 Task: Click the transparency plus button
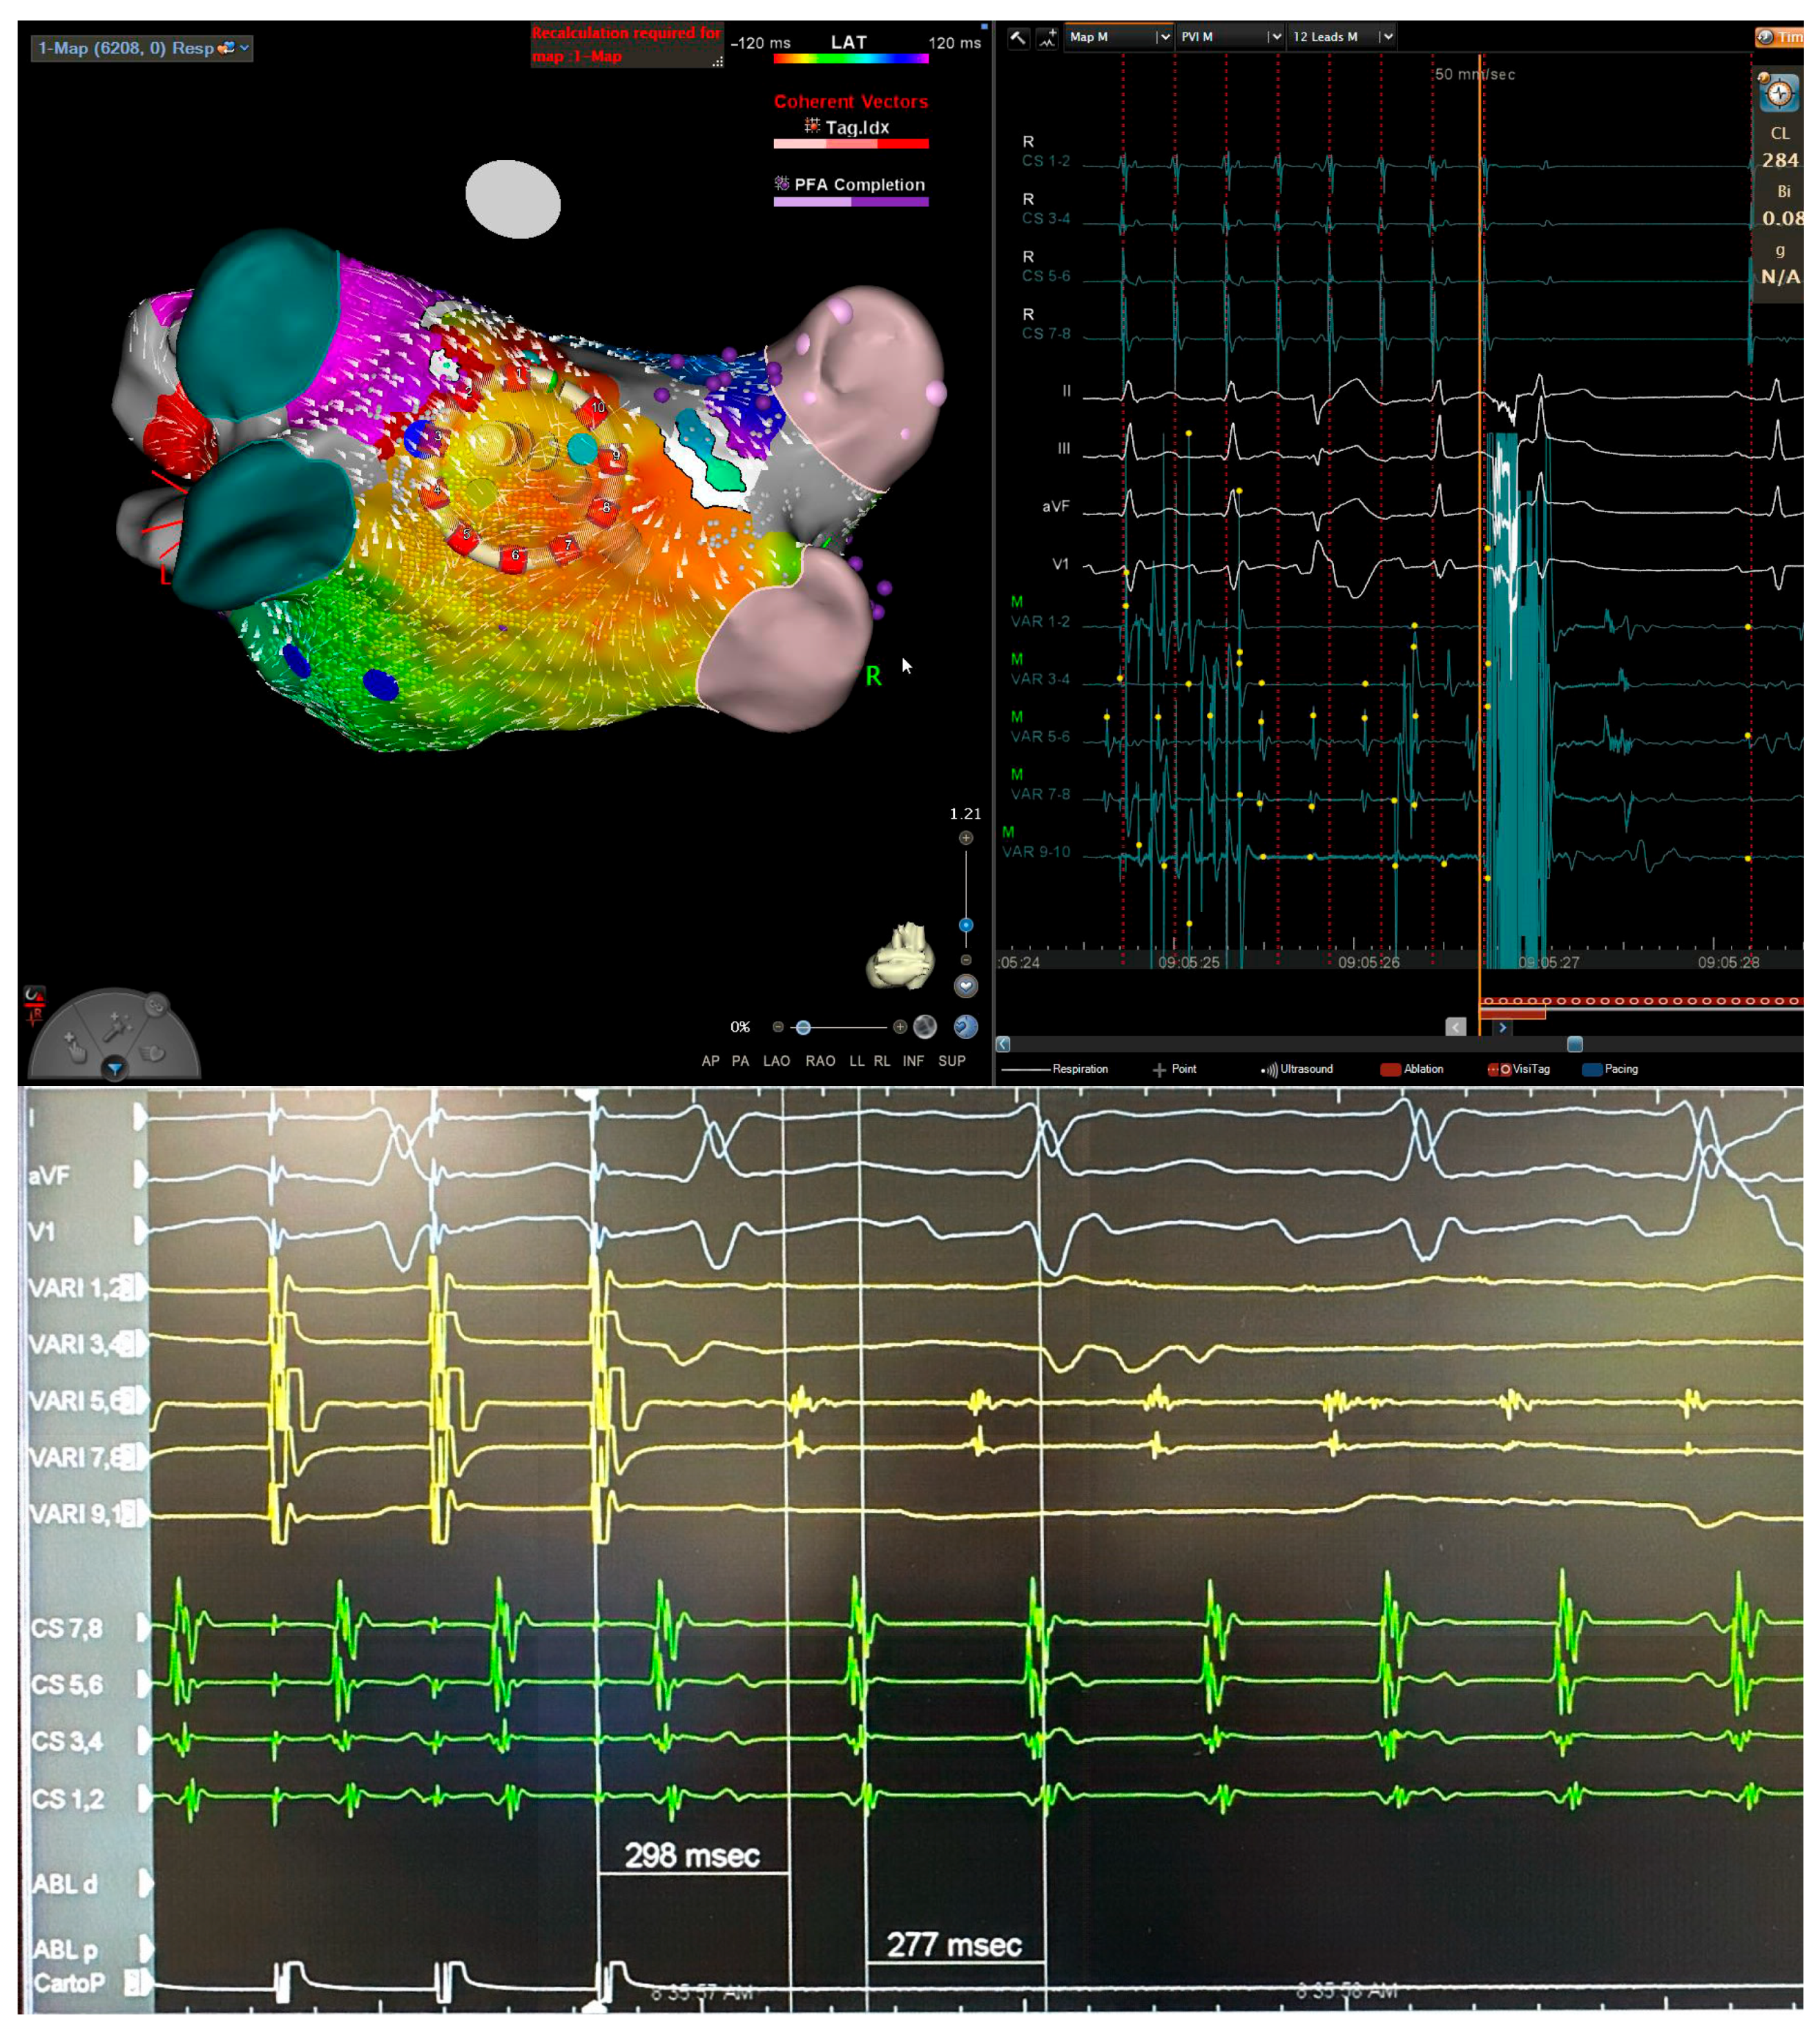(x=900, y=1027)
